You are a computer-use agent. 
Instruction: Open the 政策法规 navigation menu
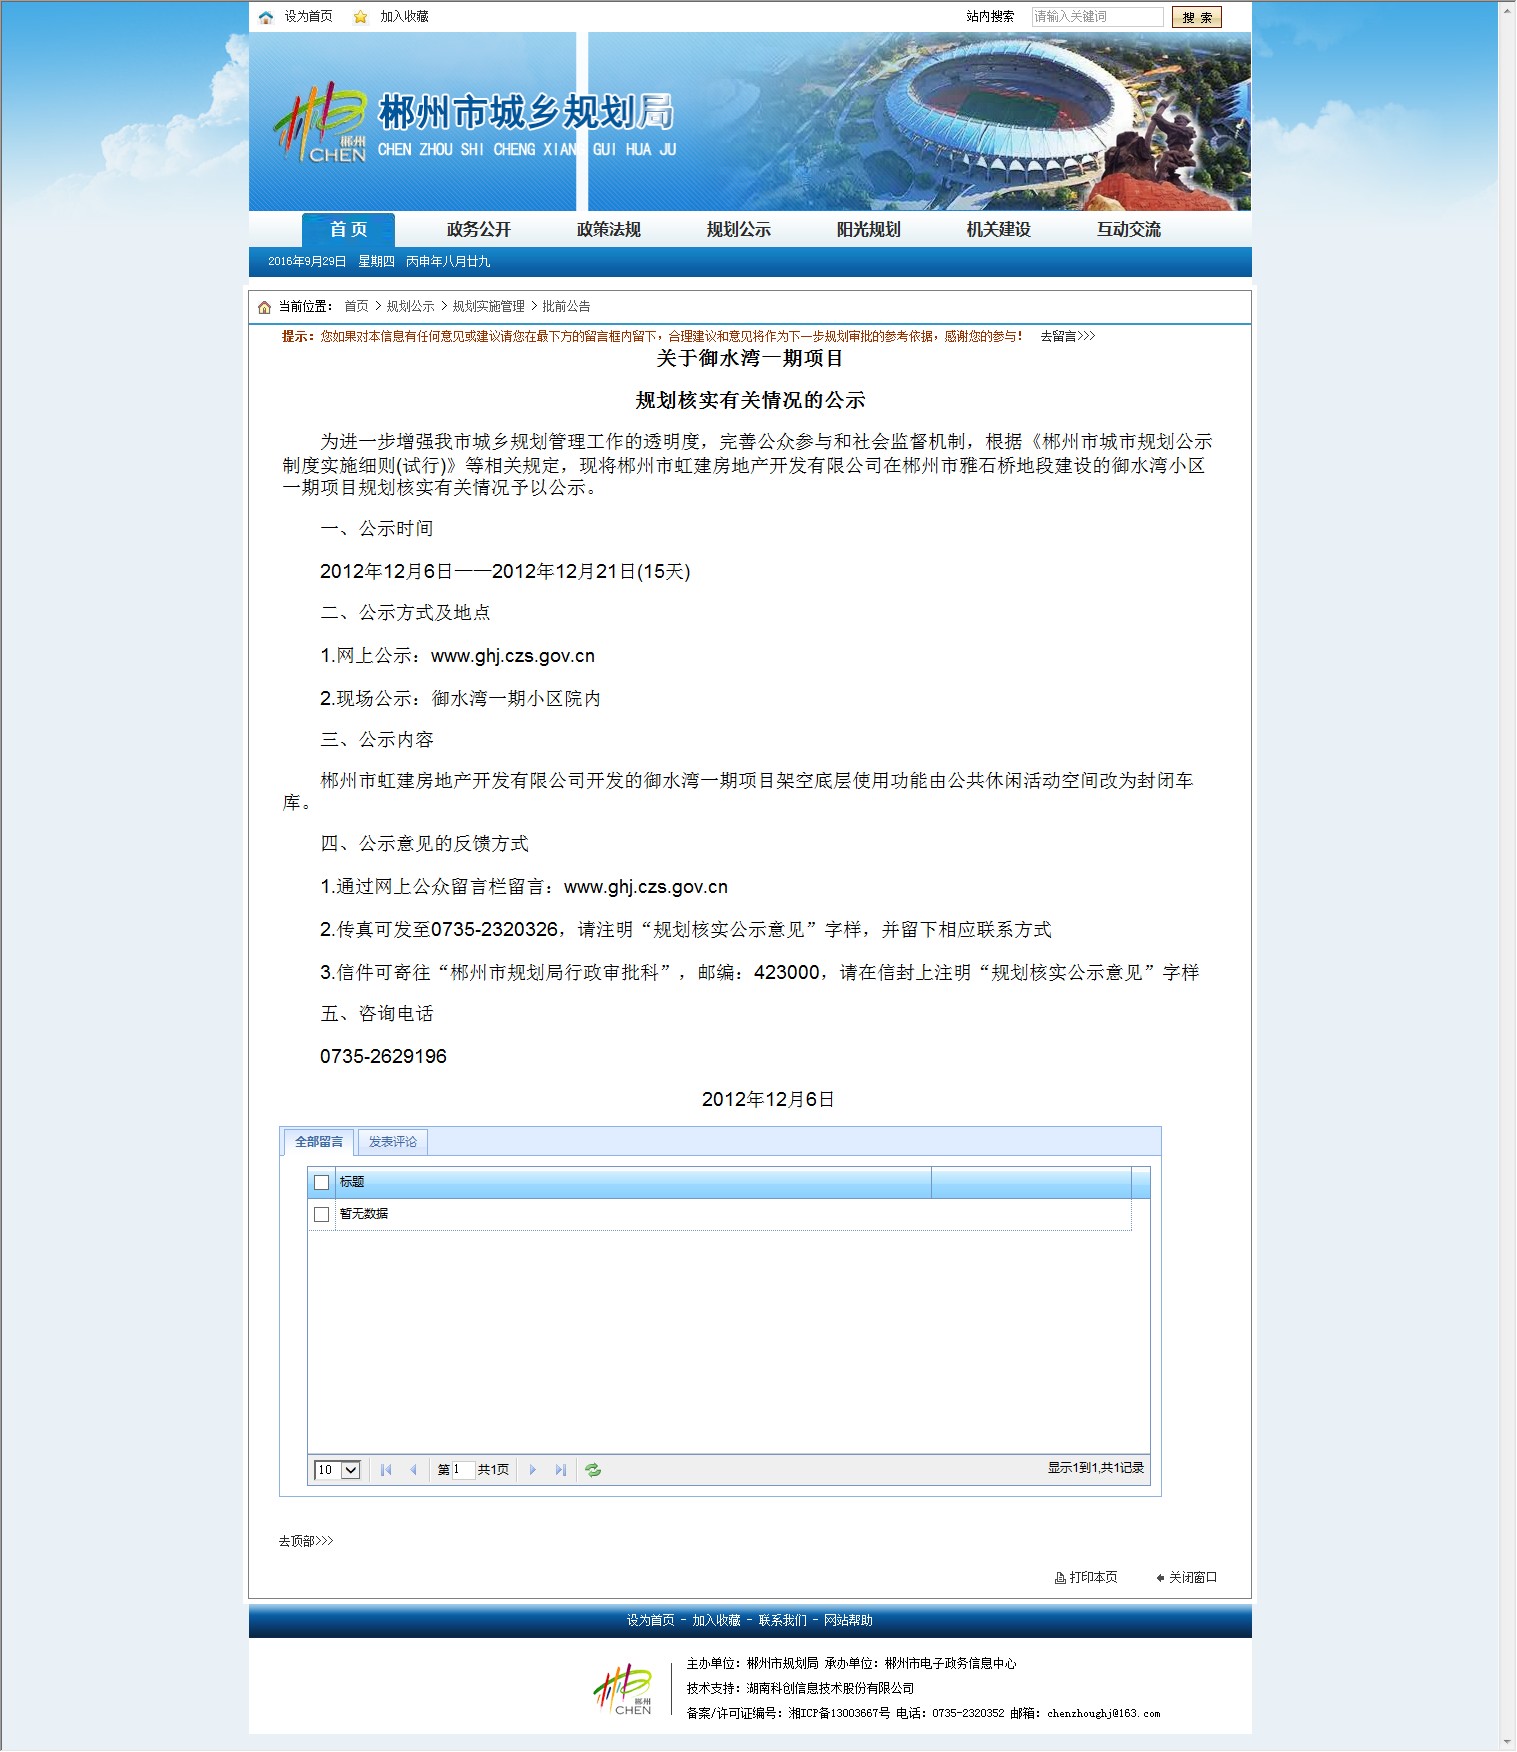pos(608,230)
